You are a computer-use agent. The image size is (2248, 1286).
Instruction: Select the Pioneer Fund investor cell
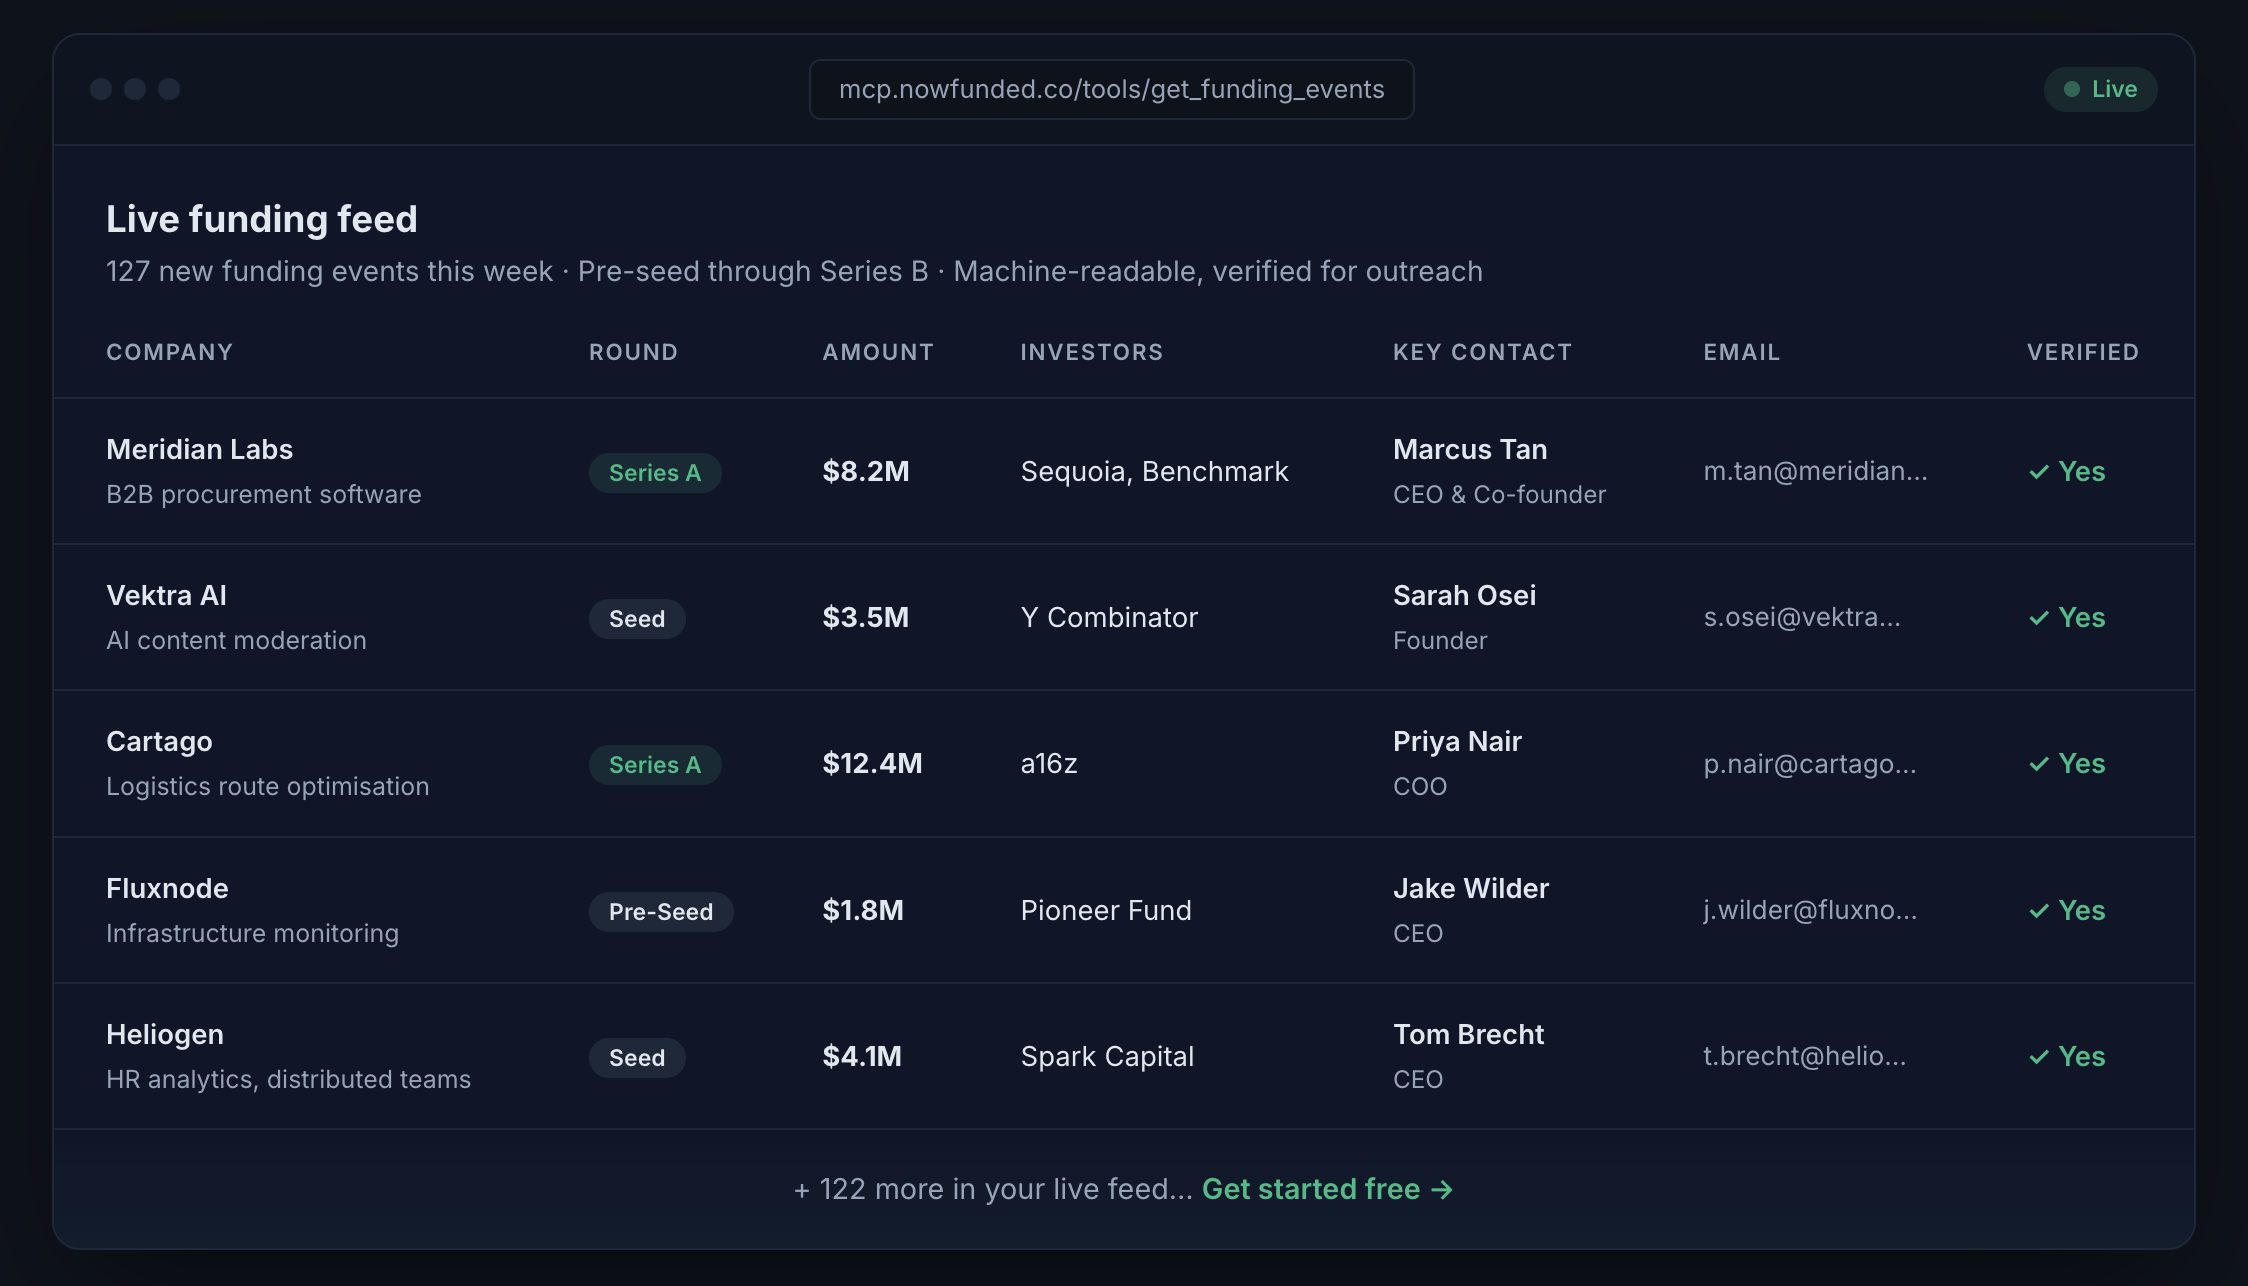coord(1106,910)
